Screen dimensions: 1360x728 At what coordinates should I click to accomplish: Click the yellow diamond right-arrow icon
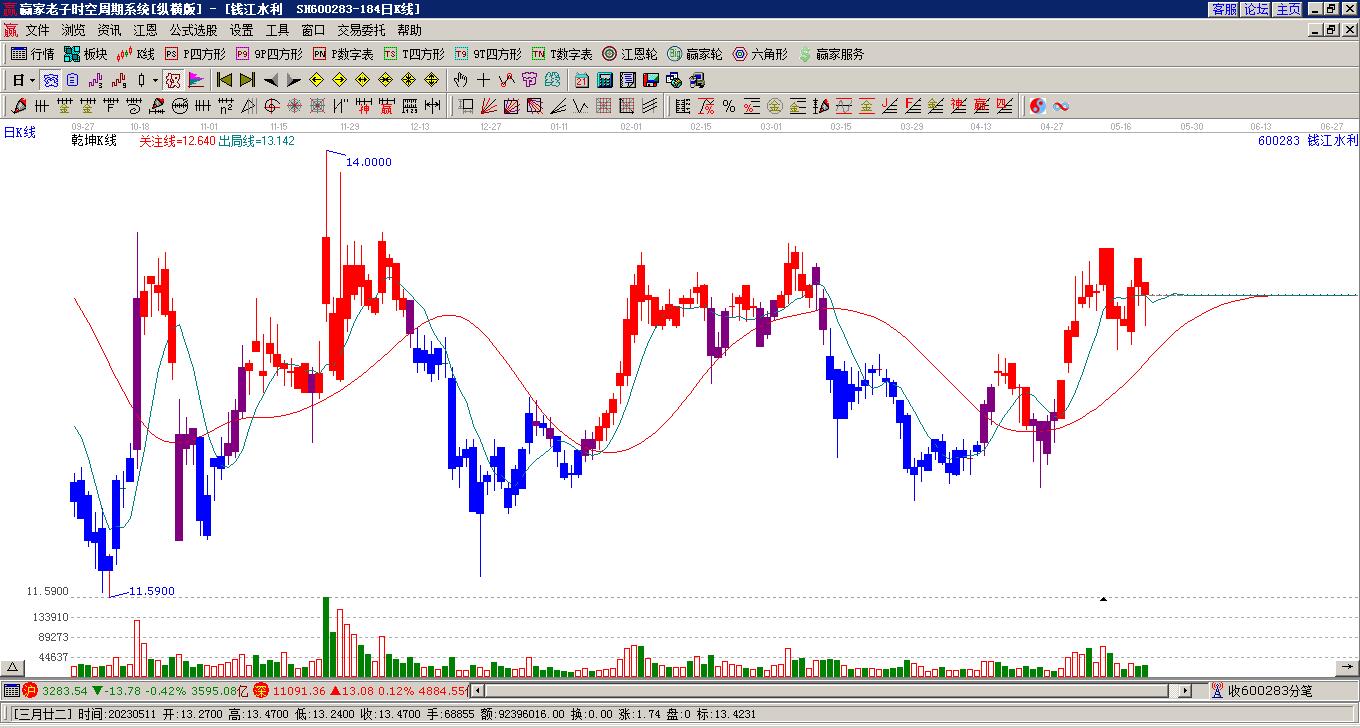tap(339, 80)
